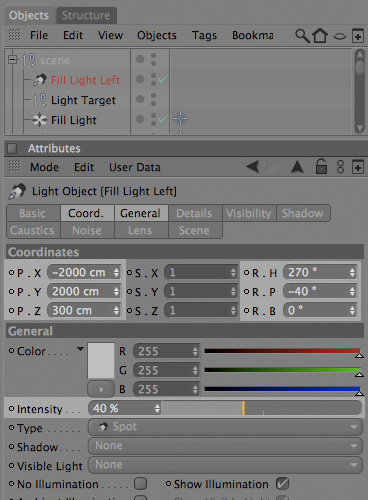Open the light Type dropdown showing Spot
This screenshot has height=500, width=368.
[225, 427]
